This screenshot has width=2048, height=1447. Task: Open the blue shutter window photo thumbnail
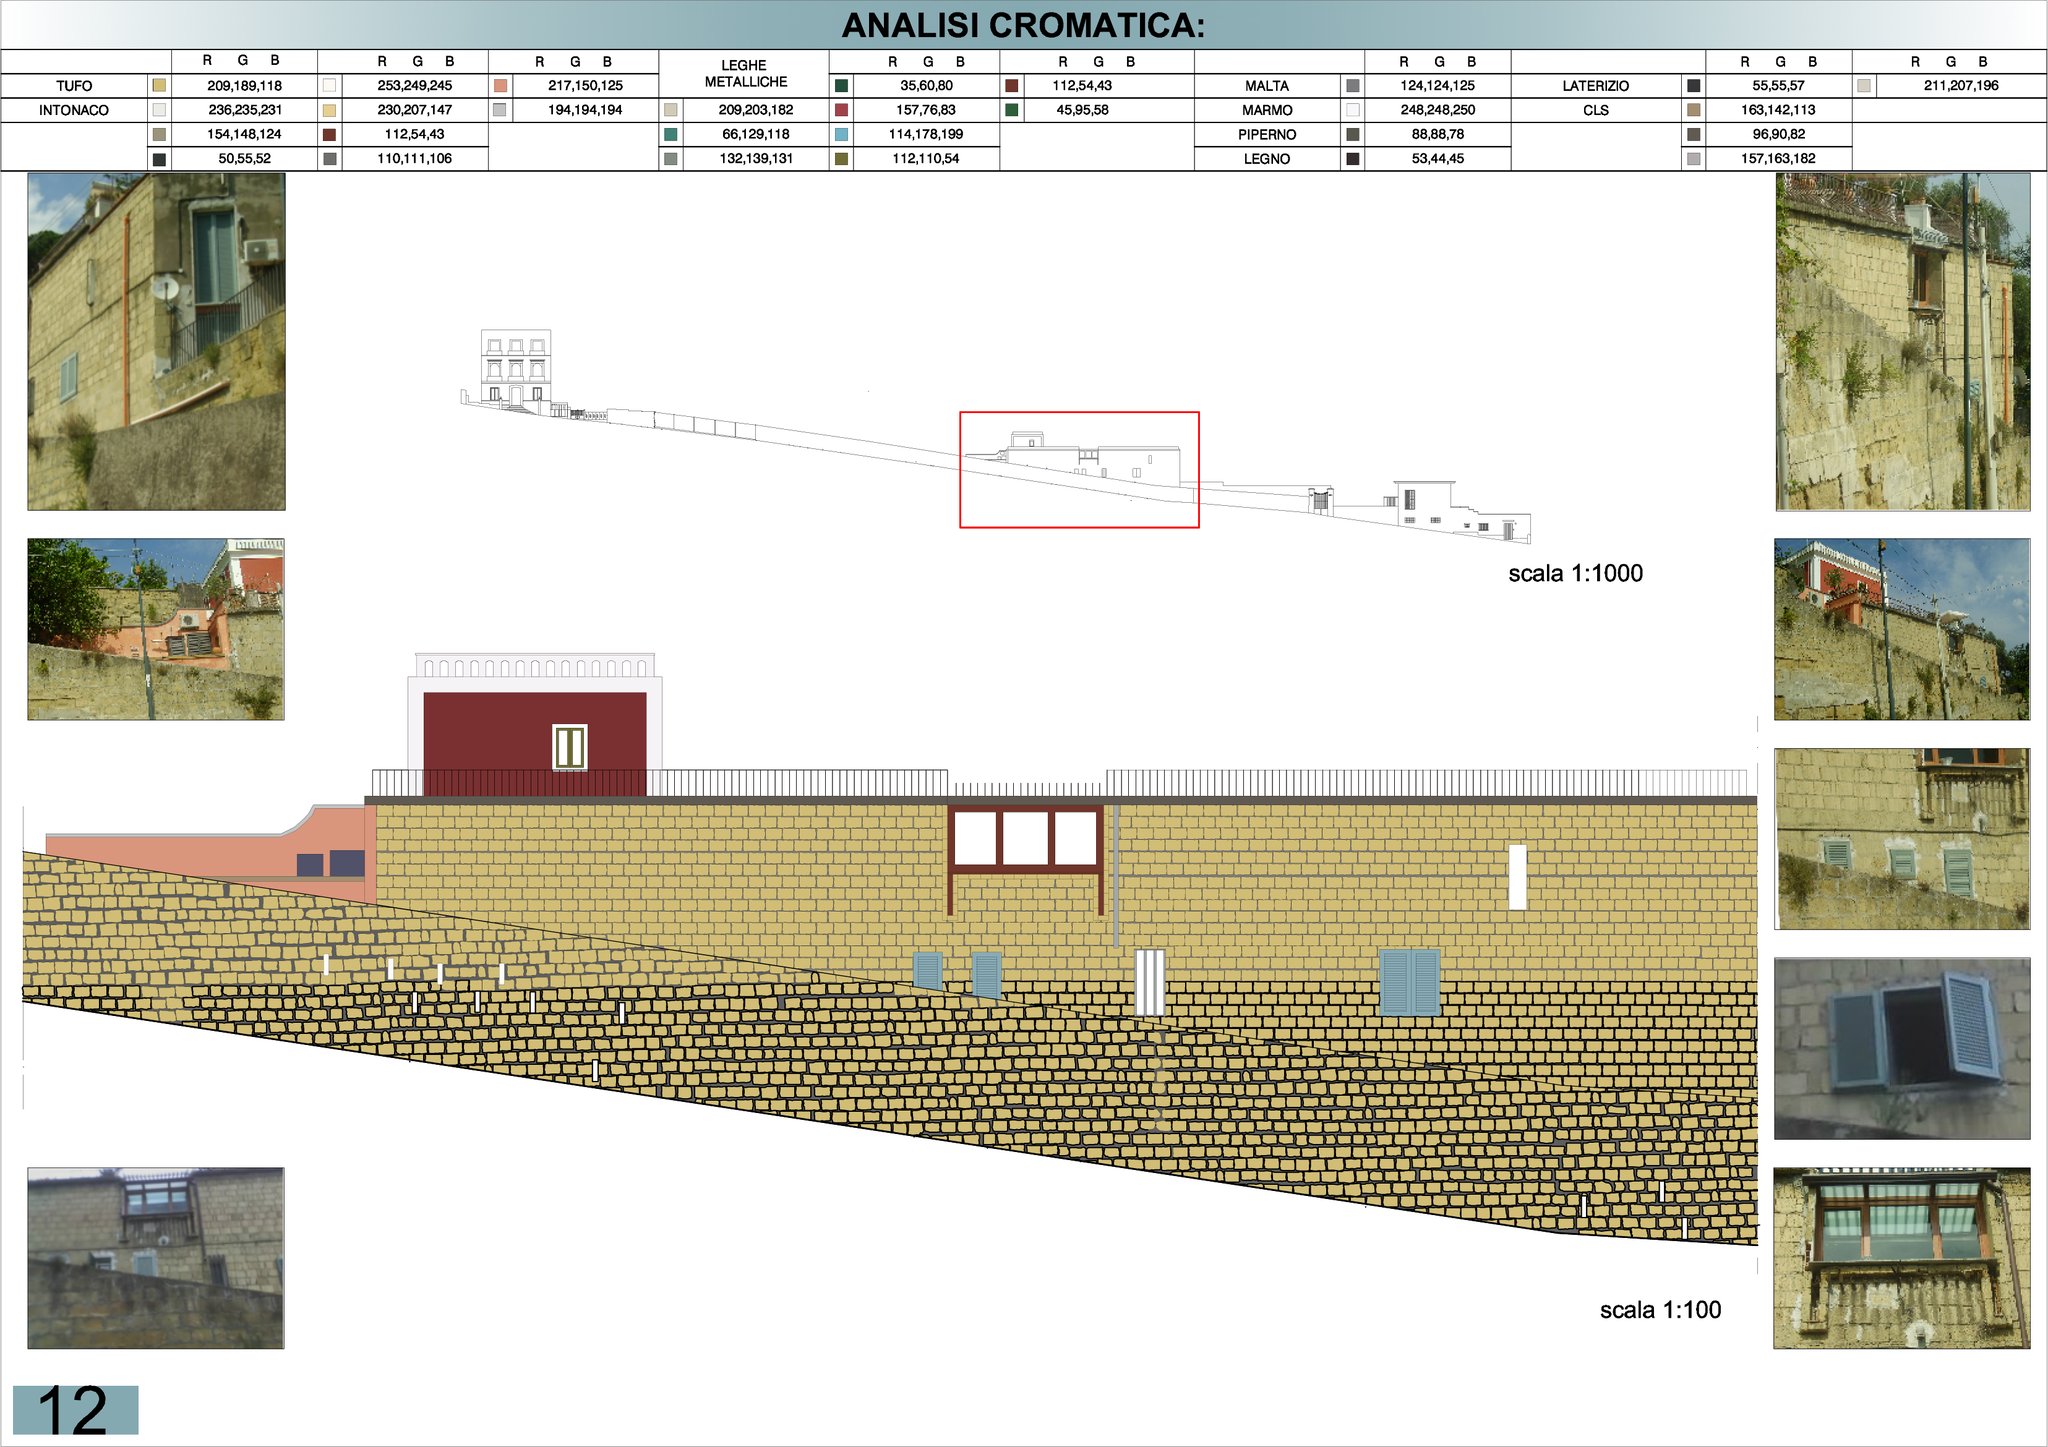coord(1901,1048)
